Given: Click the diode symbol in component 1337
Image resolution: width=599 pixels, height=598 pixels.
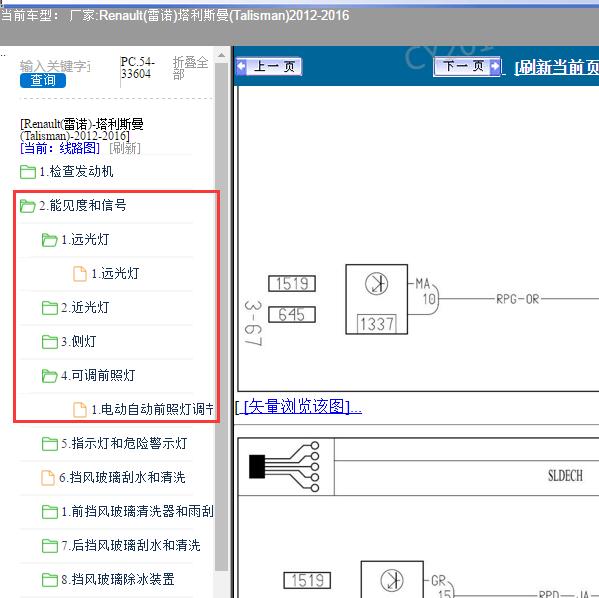Looking at the screenshot, I should [x=377, y=284].
